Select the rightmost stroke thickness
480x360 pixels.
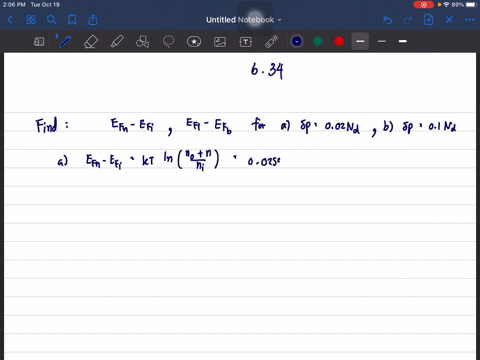(403, 41)
